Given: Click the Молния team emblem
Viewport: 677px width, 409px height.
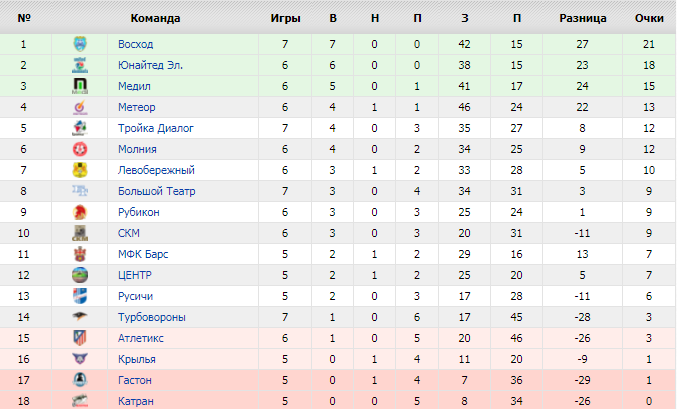Looking at the screenshot, I should (x=81, y=149).
